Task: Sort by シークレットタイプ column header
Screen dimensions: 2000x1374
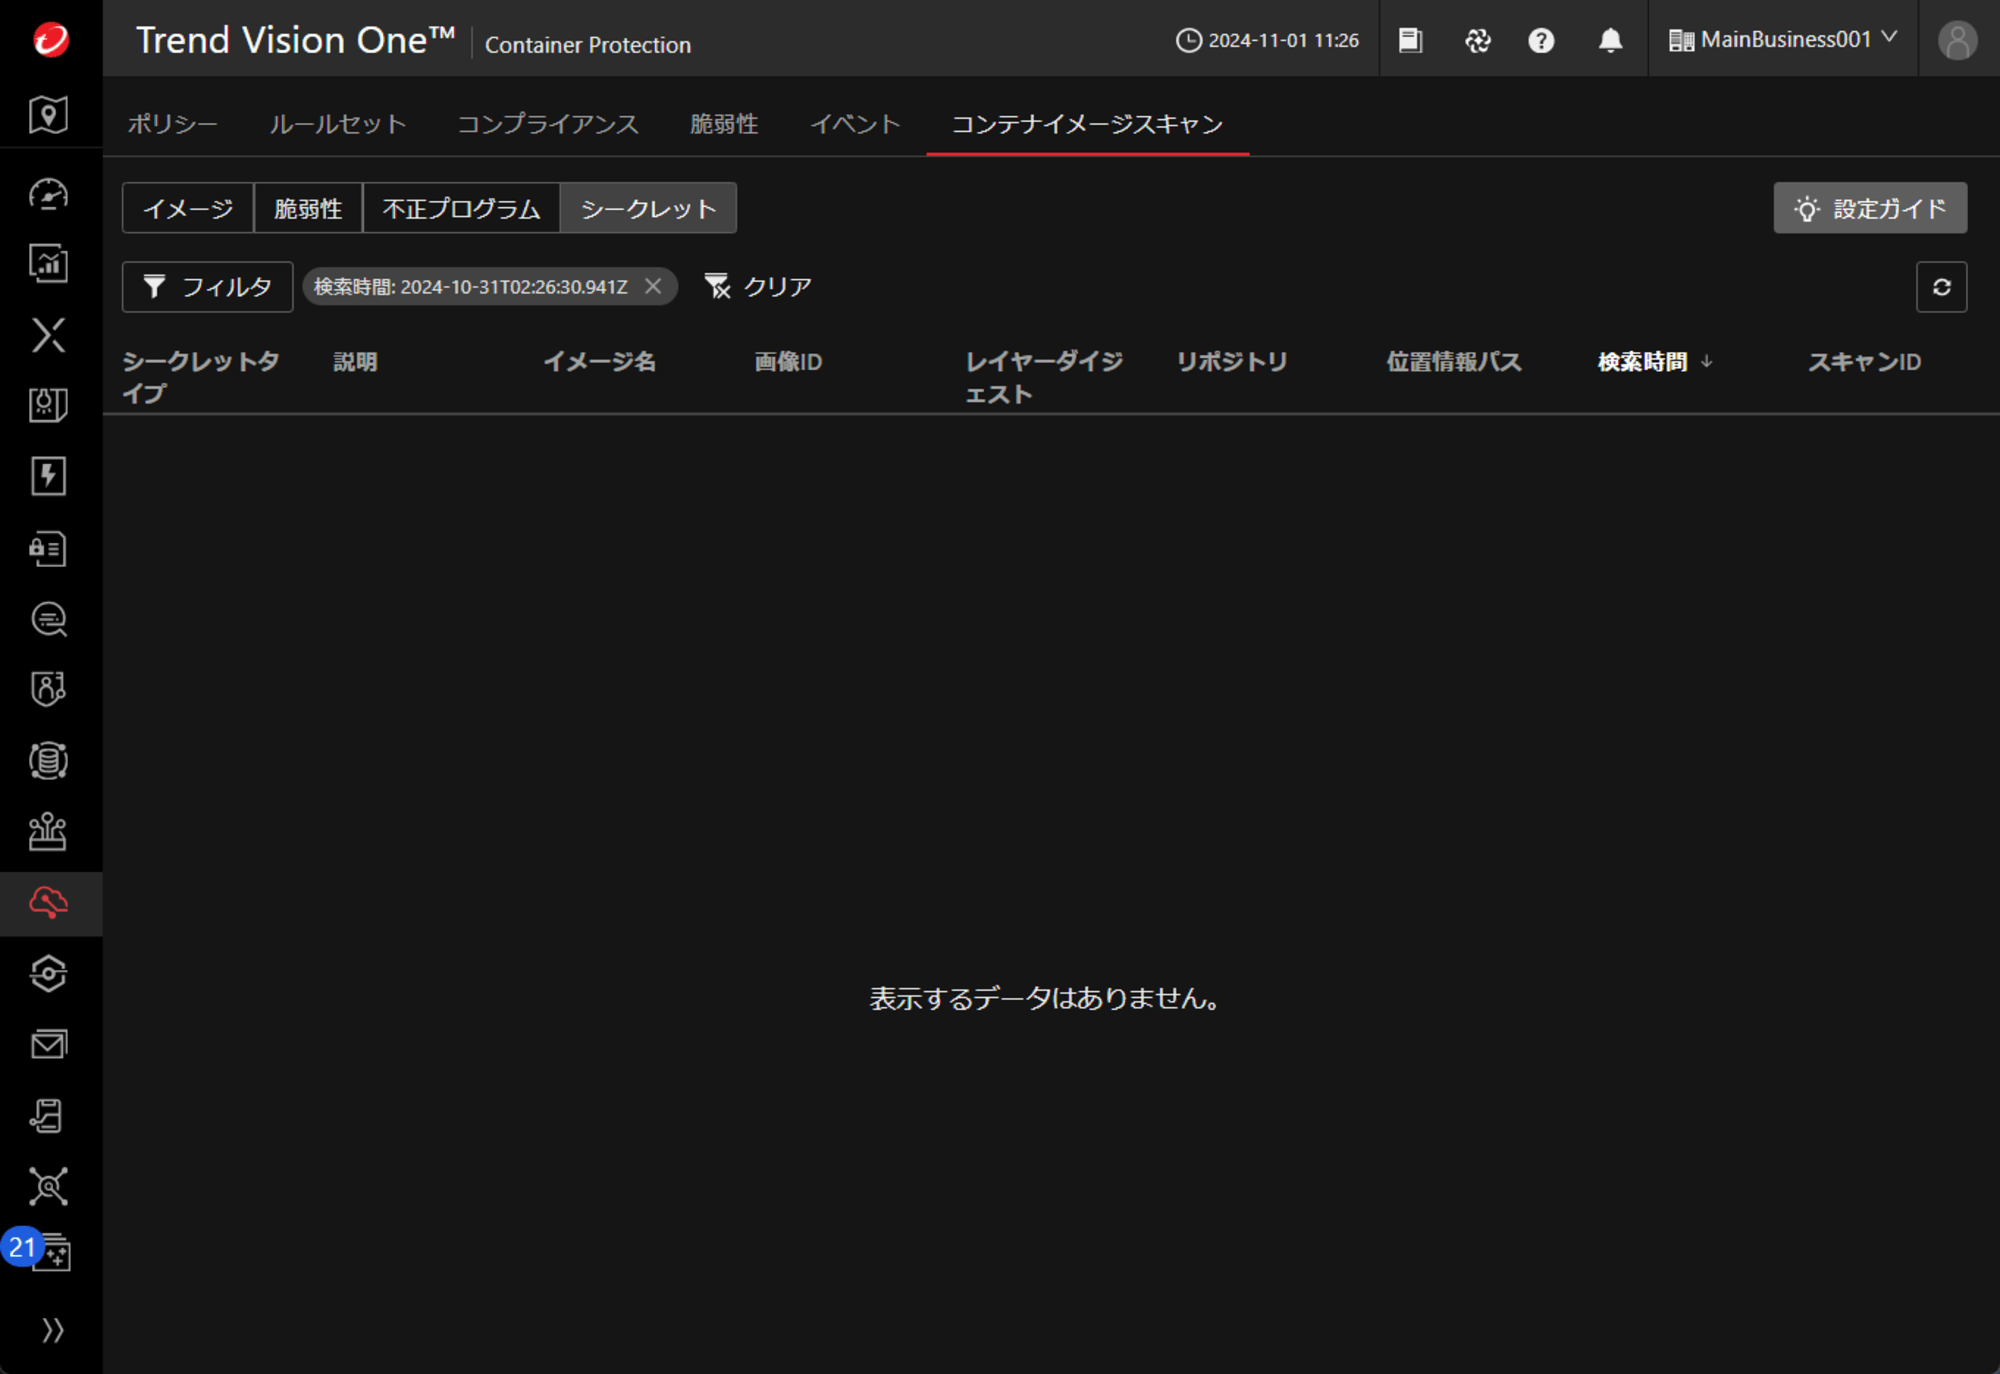Action: 201,377
